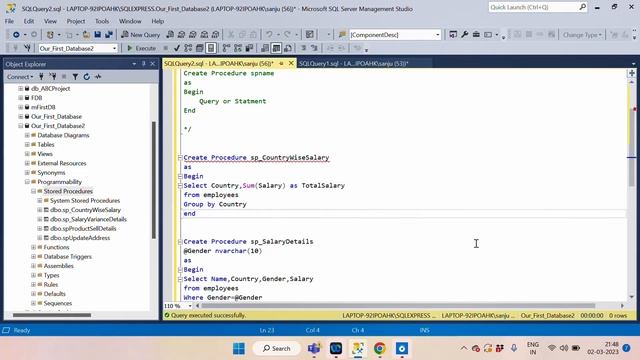Toggle Include Client Statistics
Screen dimensions: 640x360
(x=249, y=48)
